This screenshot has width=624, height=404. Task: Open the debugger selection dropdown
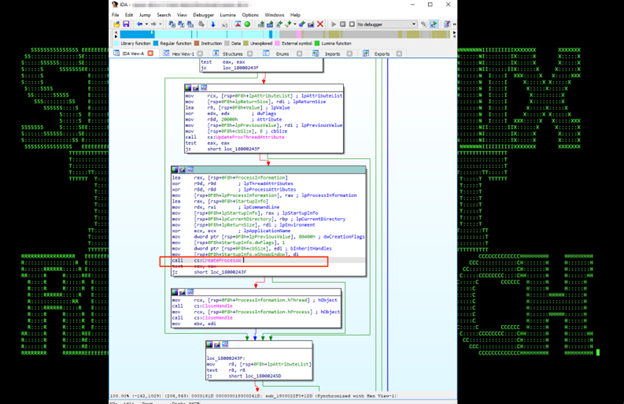click(413, 24)
